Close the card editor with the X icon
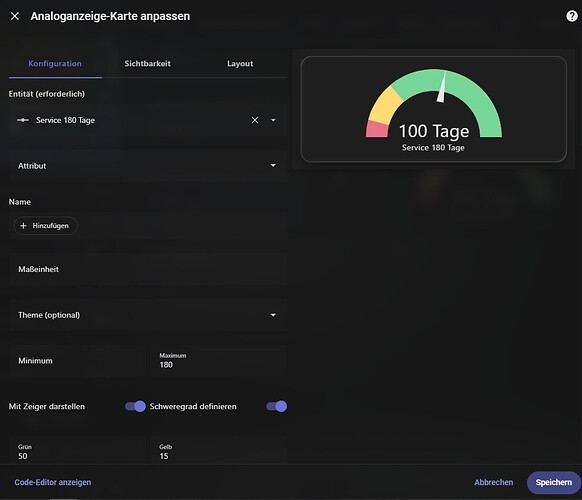Screen dimensions: 582x500 (x=15, y=16)
